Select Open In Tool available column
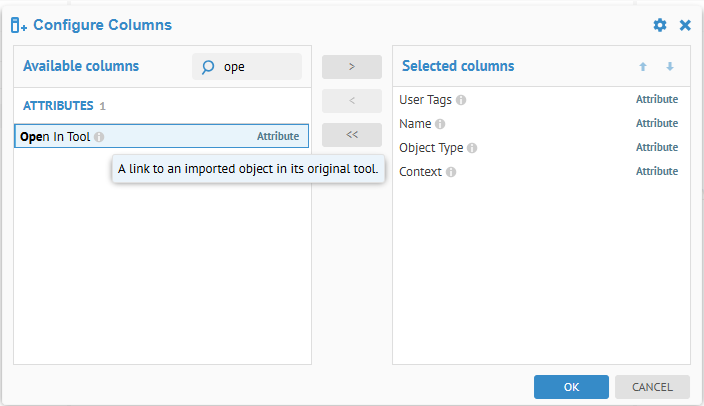This screenshot has height=406, width=704. (160, 136)
